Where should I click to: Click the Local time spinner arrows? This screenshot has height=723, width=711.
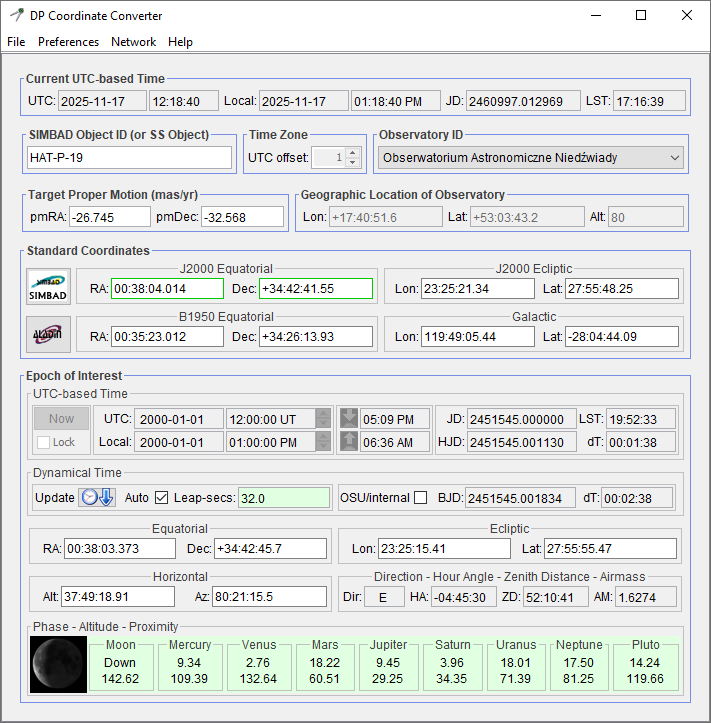pyautogui.click(x=323, y=442)
